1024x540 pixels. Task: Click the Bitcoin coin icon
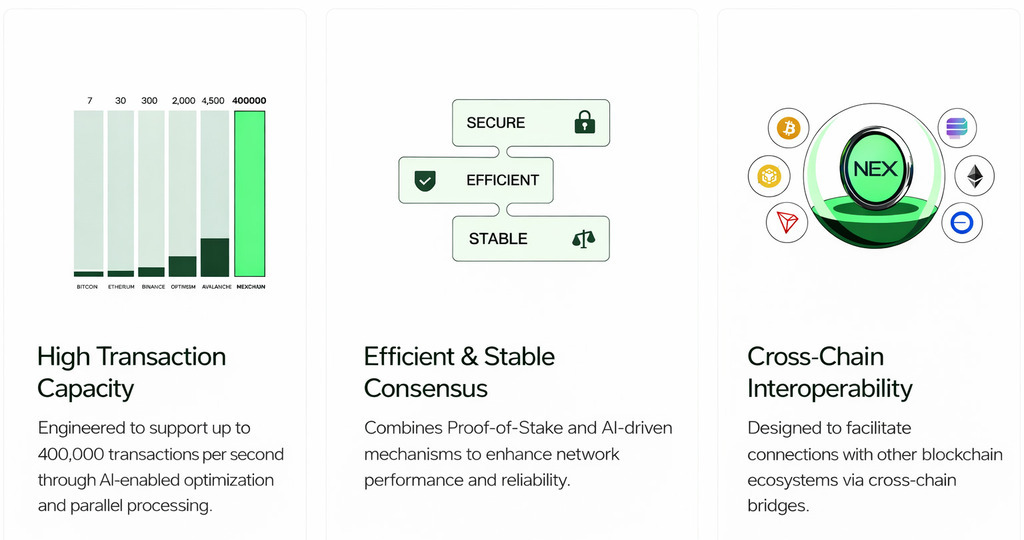tap(789, 128)
